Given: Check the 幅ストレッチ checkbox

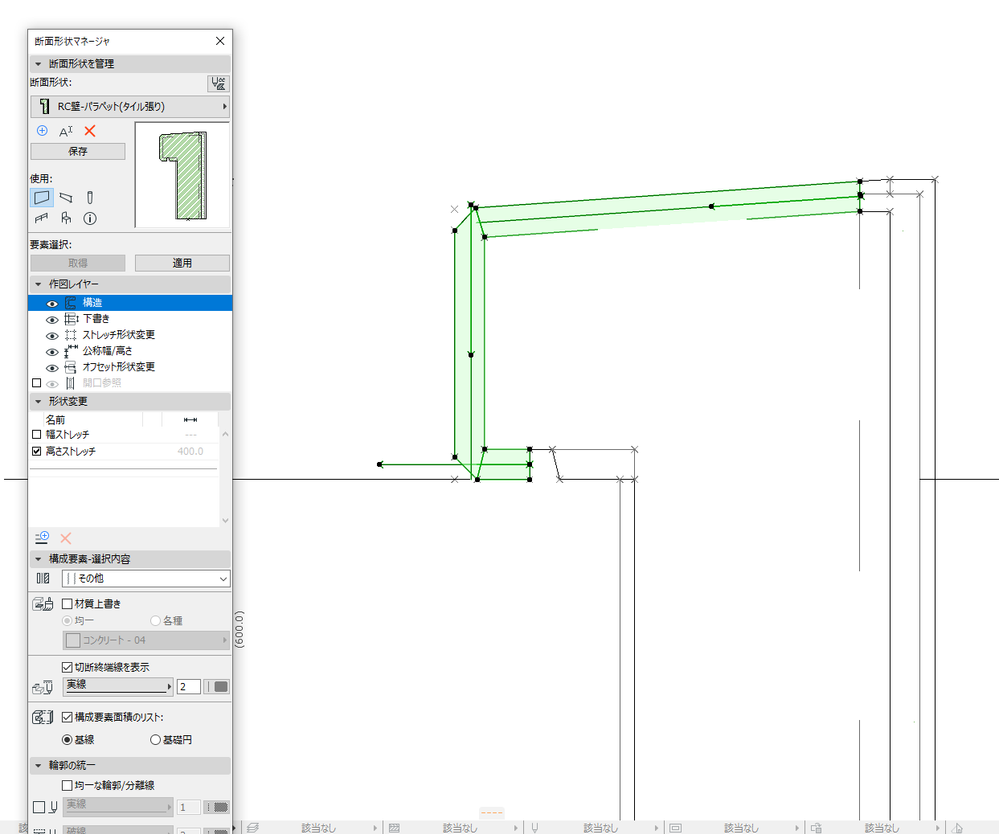Looking at the screenshot, I should click(36, 435).
